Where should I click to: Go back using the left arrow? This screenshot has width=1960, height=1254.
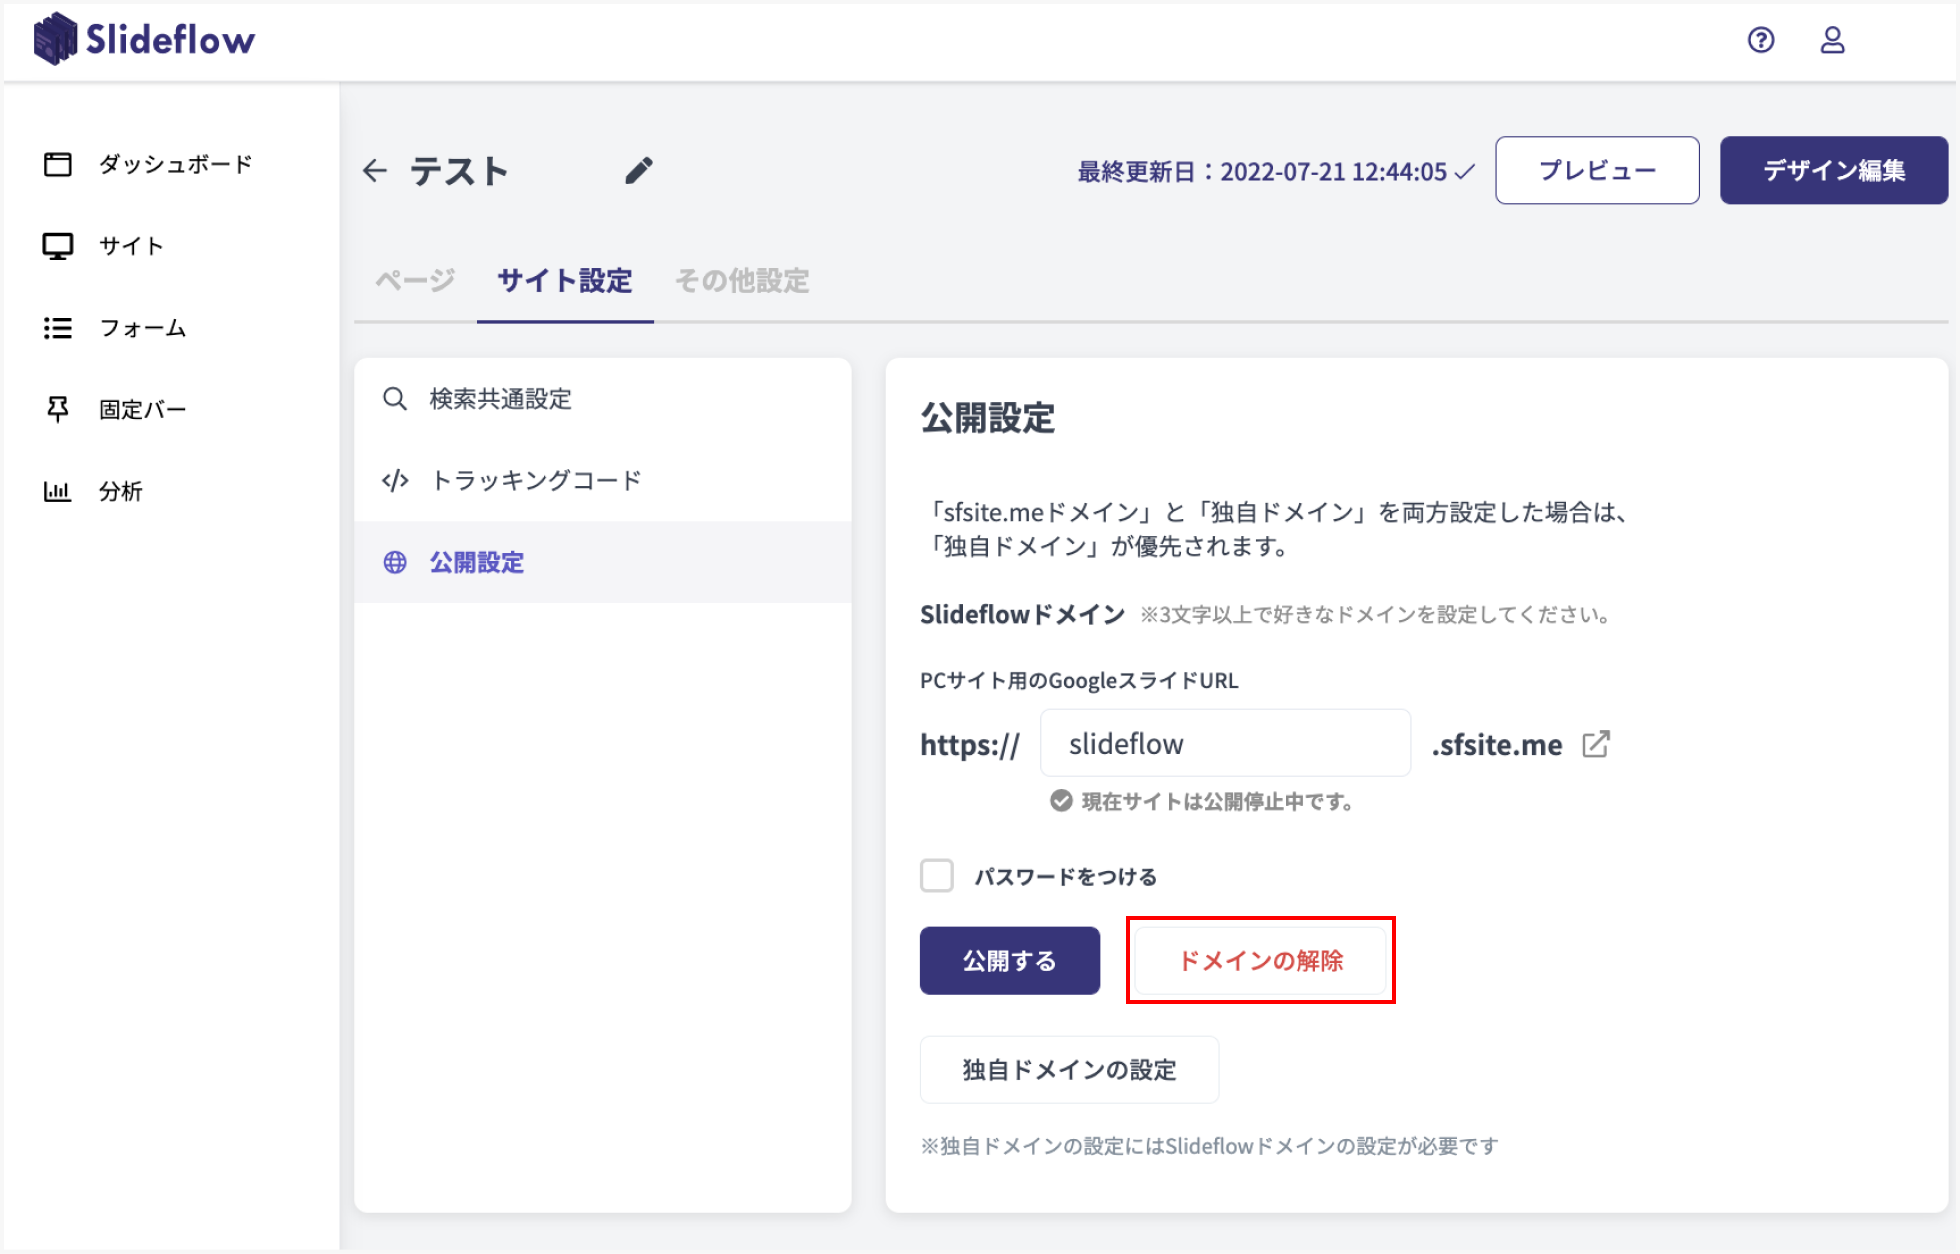[375, 171]
